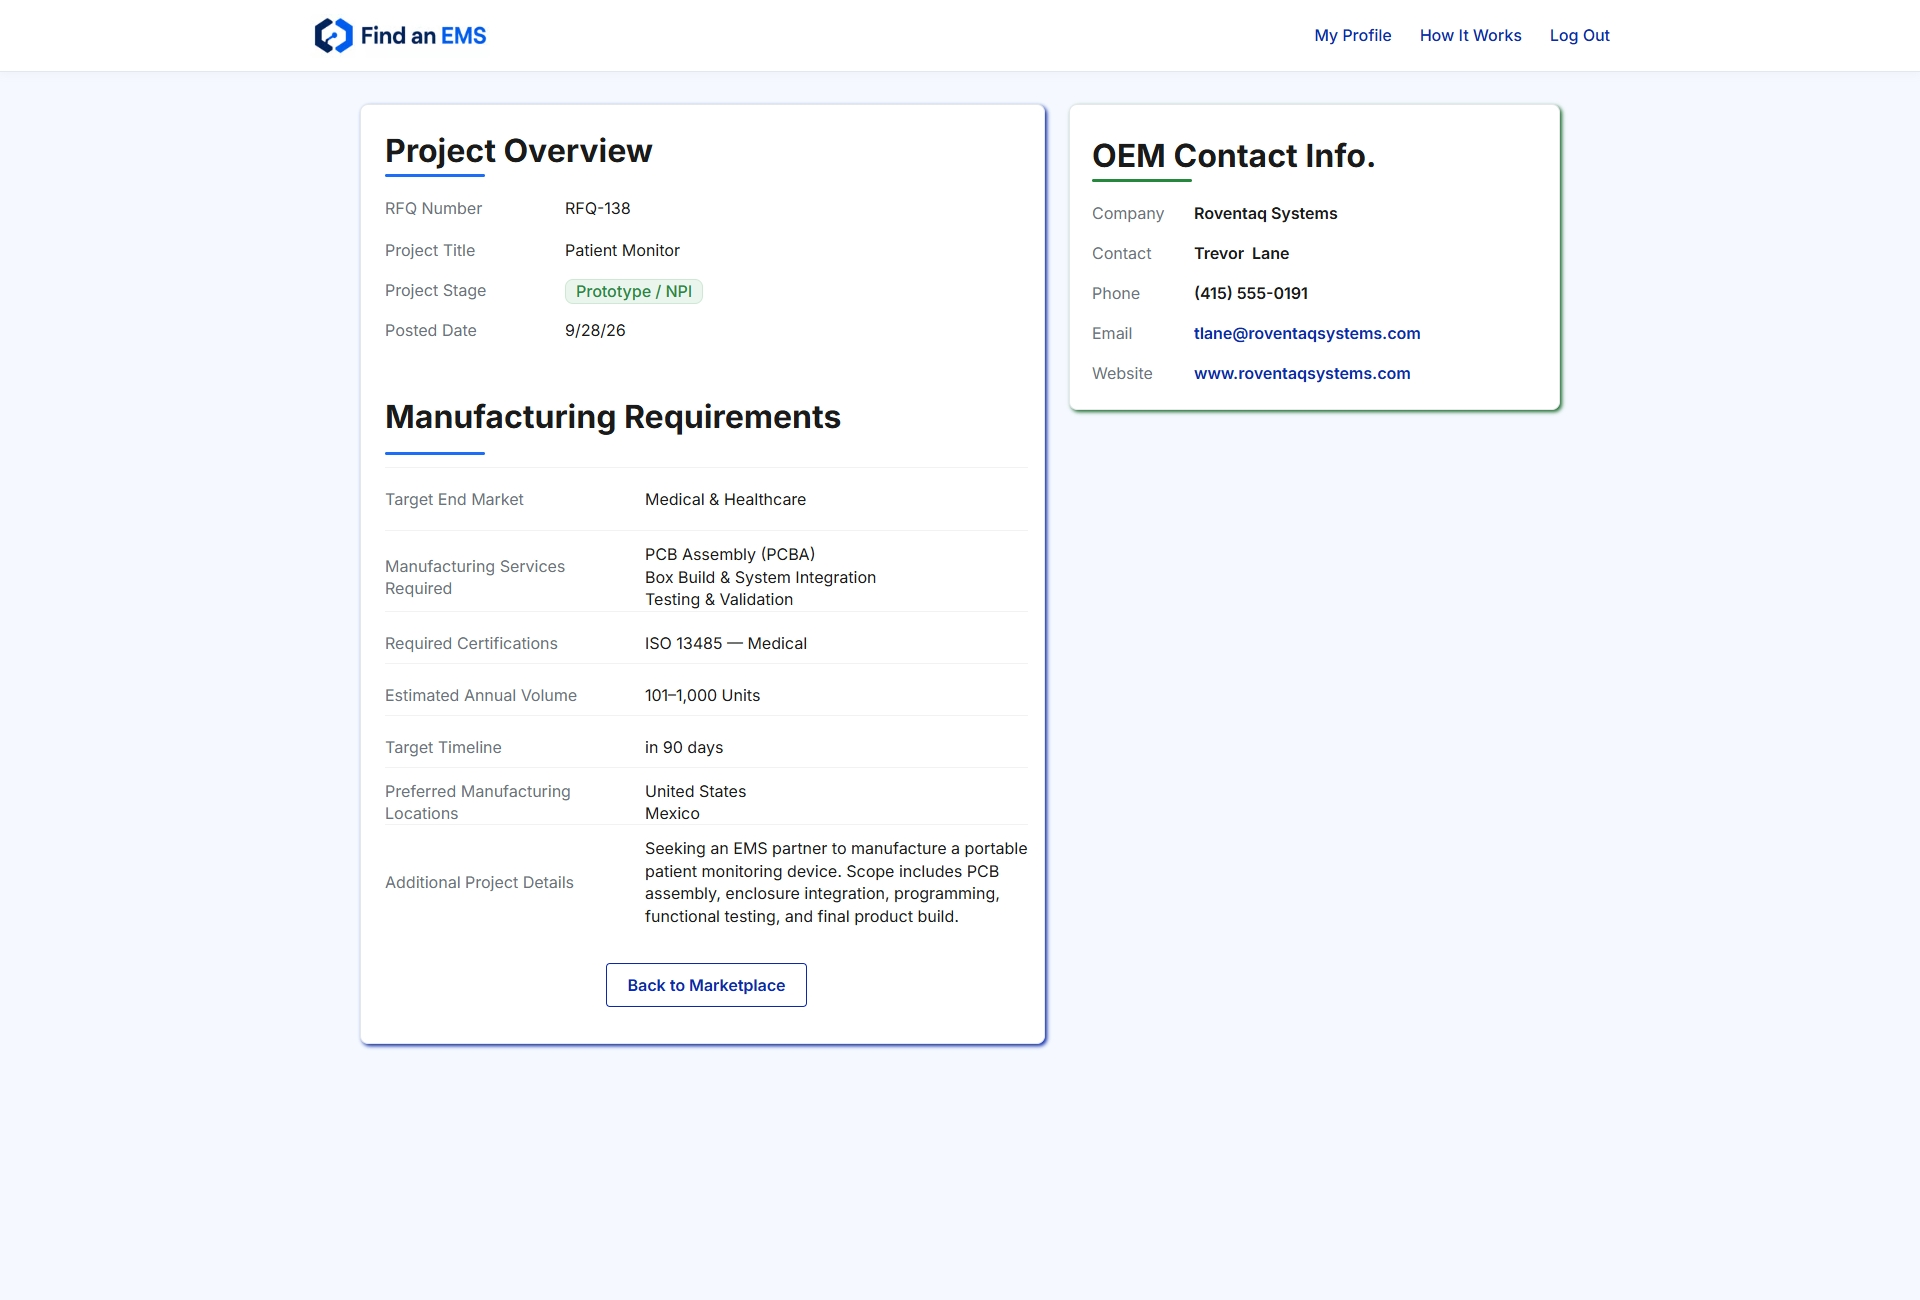This screenshot has height=1300, width=1920.
Task: Click Box Build & System Integration
Action: 760,577
